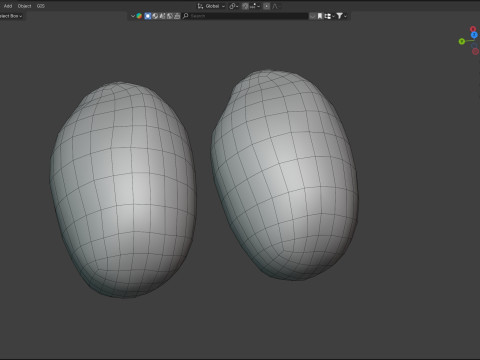
Task: Align view to the dim negative X gizmo circle
Action: point(475,51)
